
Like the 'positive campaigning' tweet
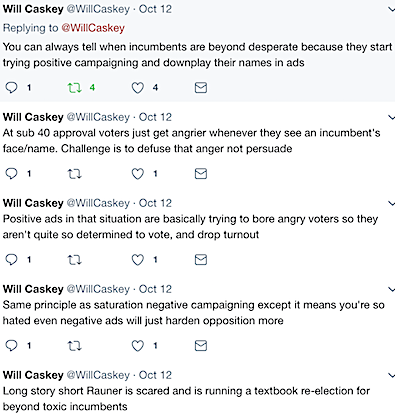tap(137, 88)
